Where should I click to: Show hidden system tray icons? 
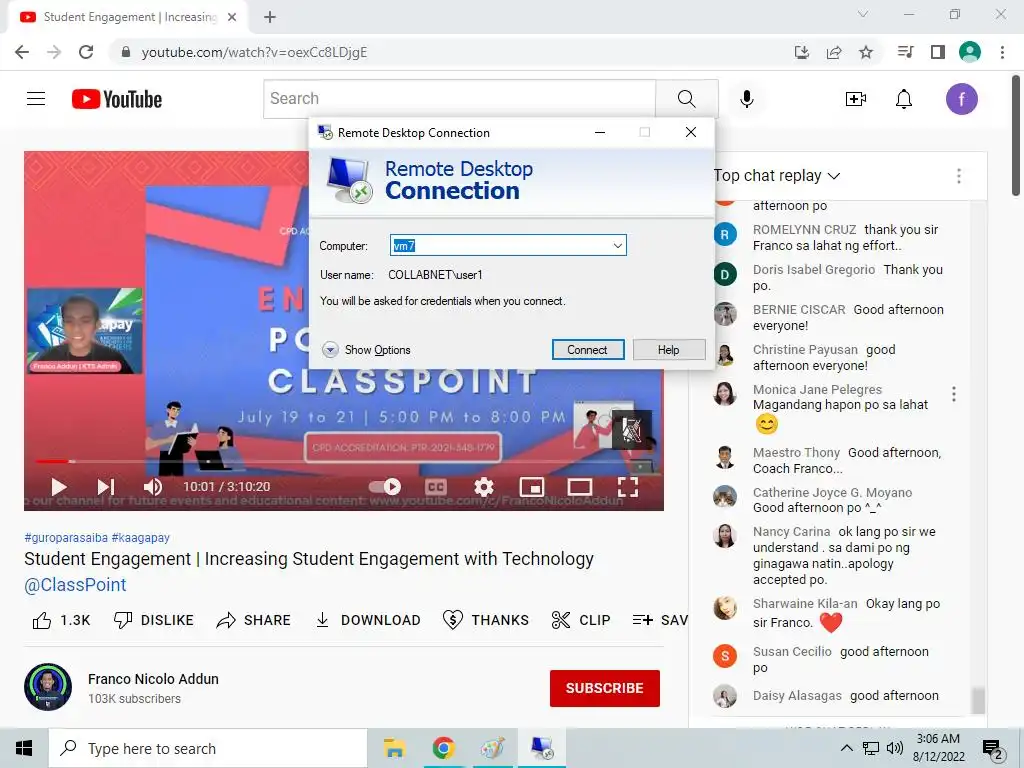pos(846,748)
